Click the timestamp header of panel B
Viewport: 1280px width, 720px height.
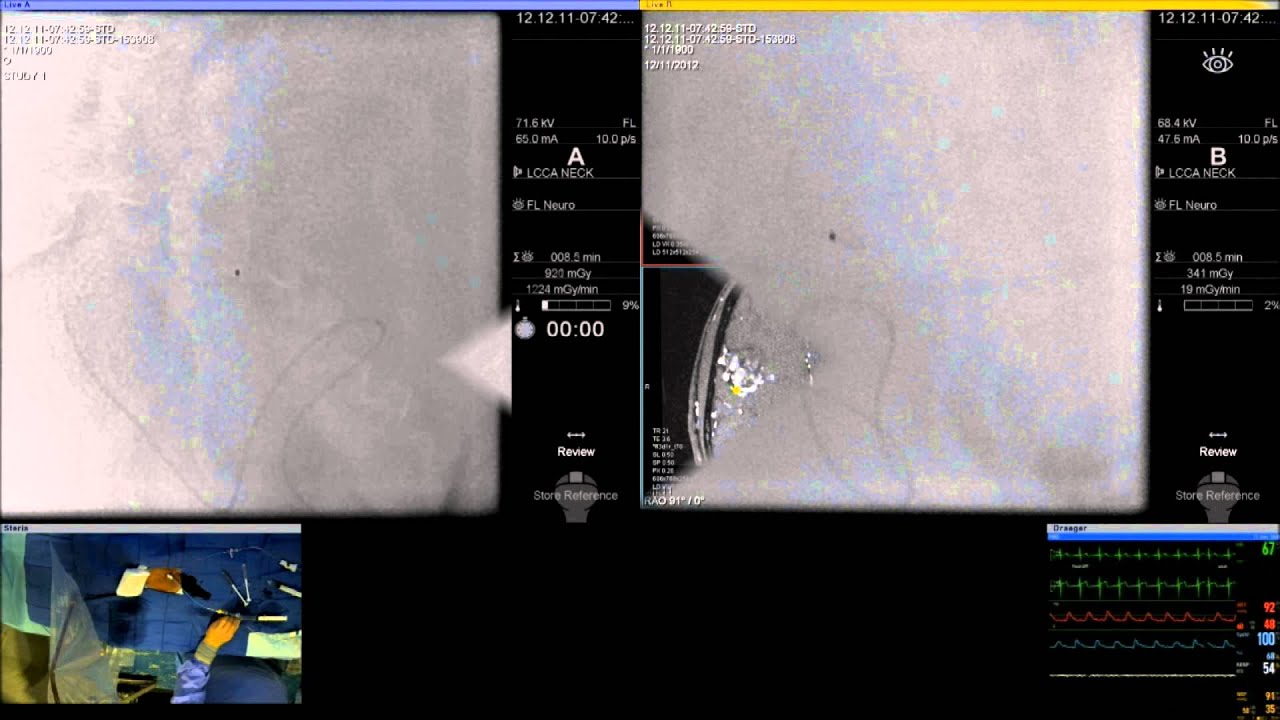[x=1218, y=19]
